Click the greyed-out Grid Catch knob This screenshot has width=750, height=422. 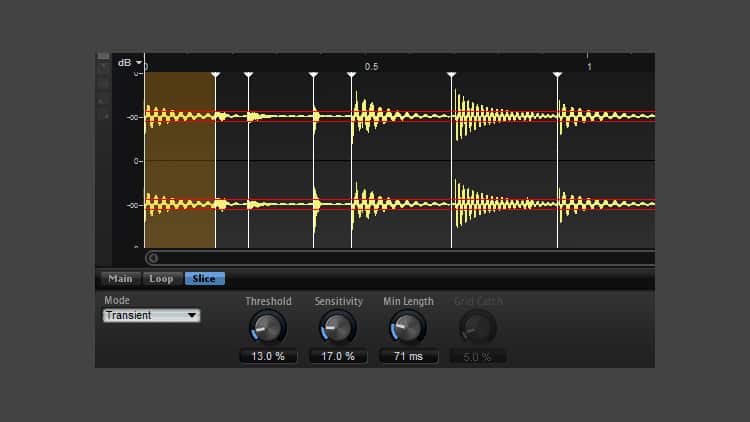pos(478,328)
